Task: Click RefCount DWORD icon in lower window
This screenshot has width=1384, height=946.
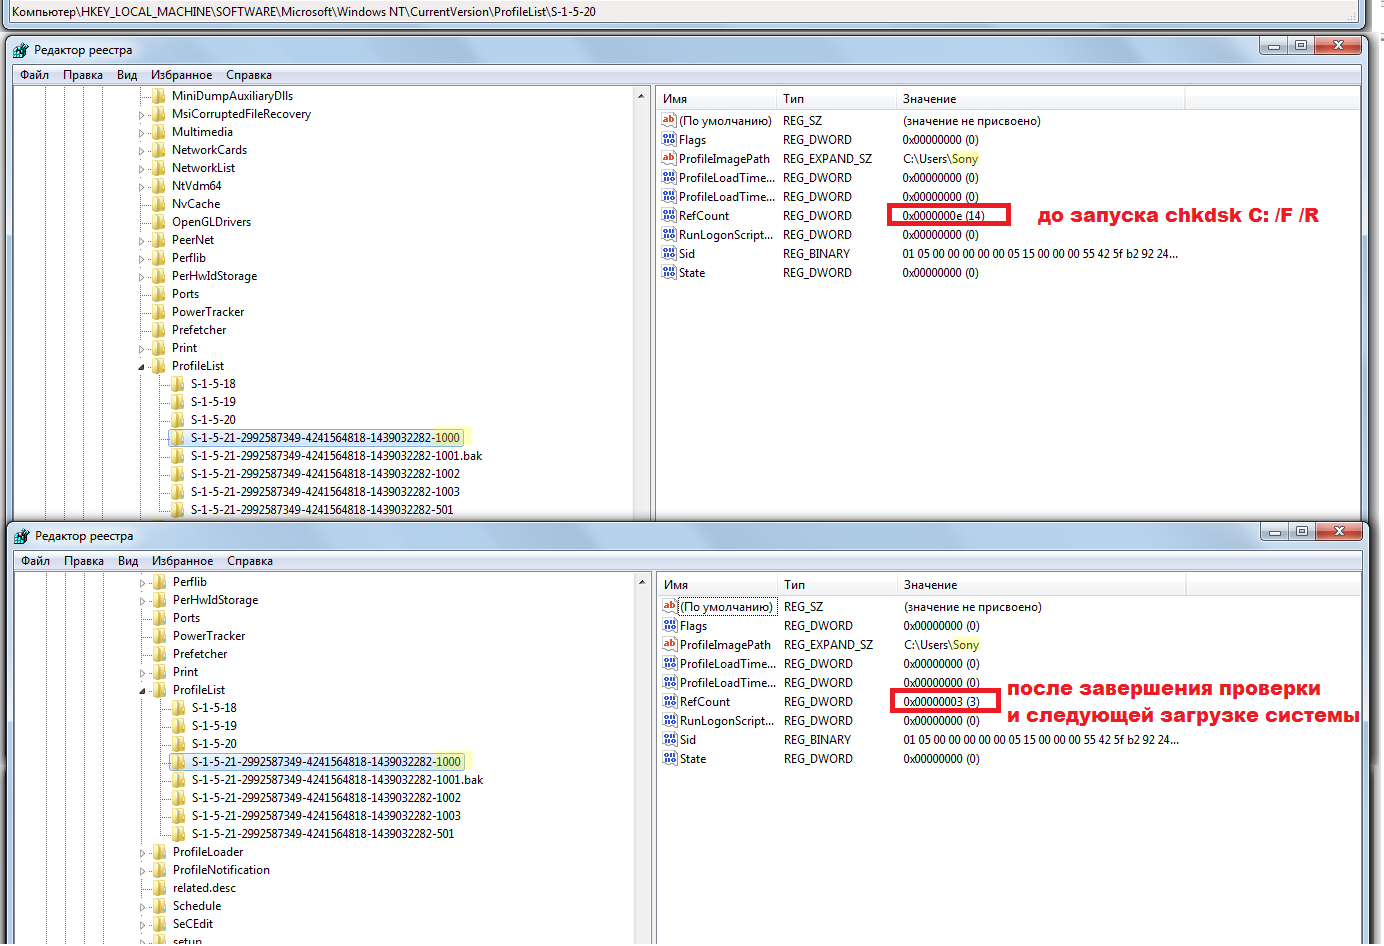Action: tap(670, 701)
